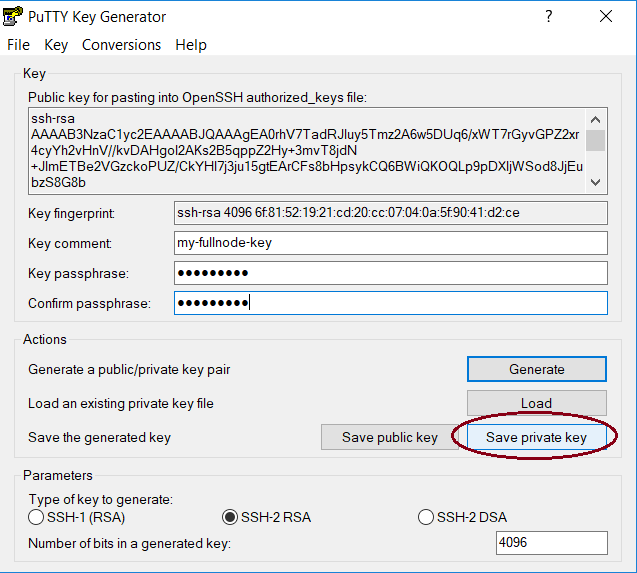This screenshot has height=573, width=637.
Task: Click 'Save the generated key' text
Action: pyautogui.click(x=100, y=438)
